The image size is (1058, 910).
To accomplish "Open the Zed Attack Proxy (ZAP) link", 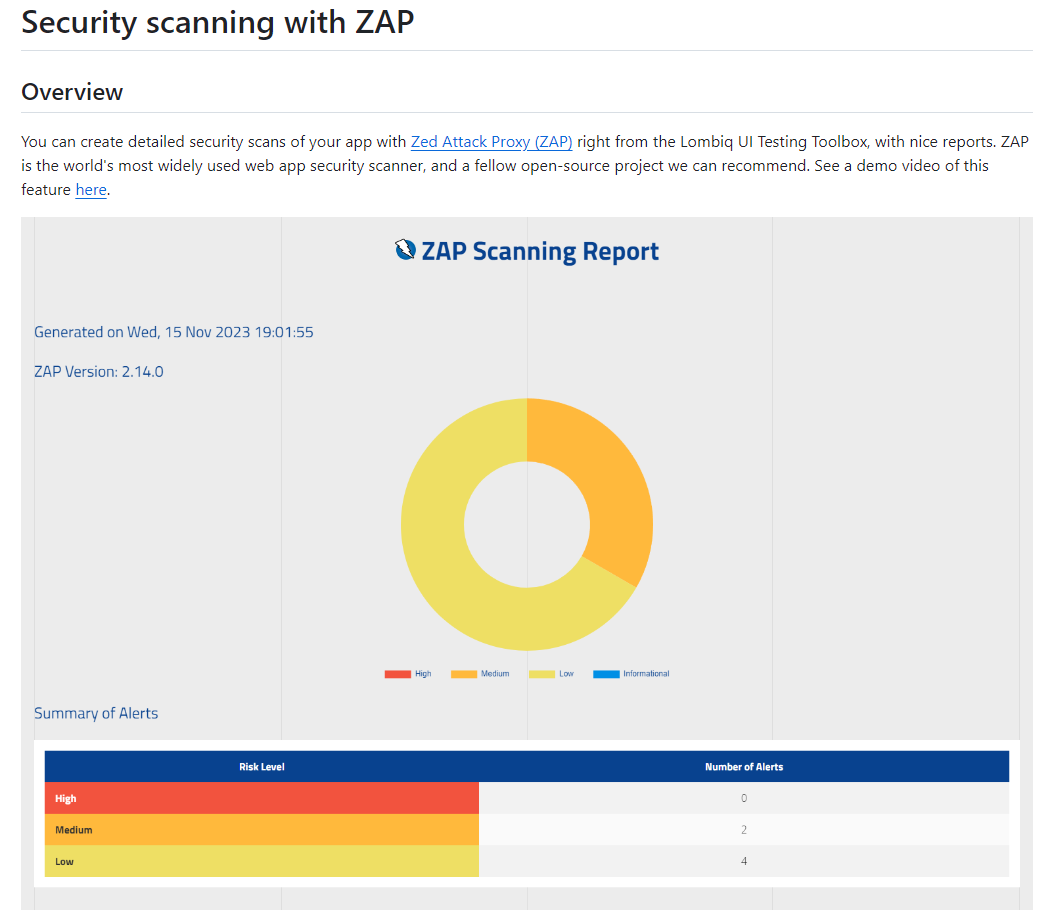I will click(x=491, y=142).
